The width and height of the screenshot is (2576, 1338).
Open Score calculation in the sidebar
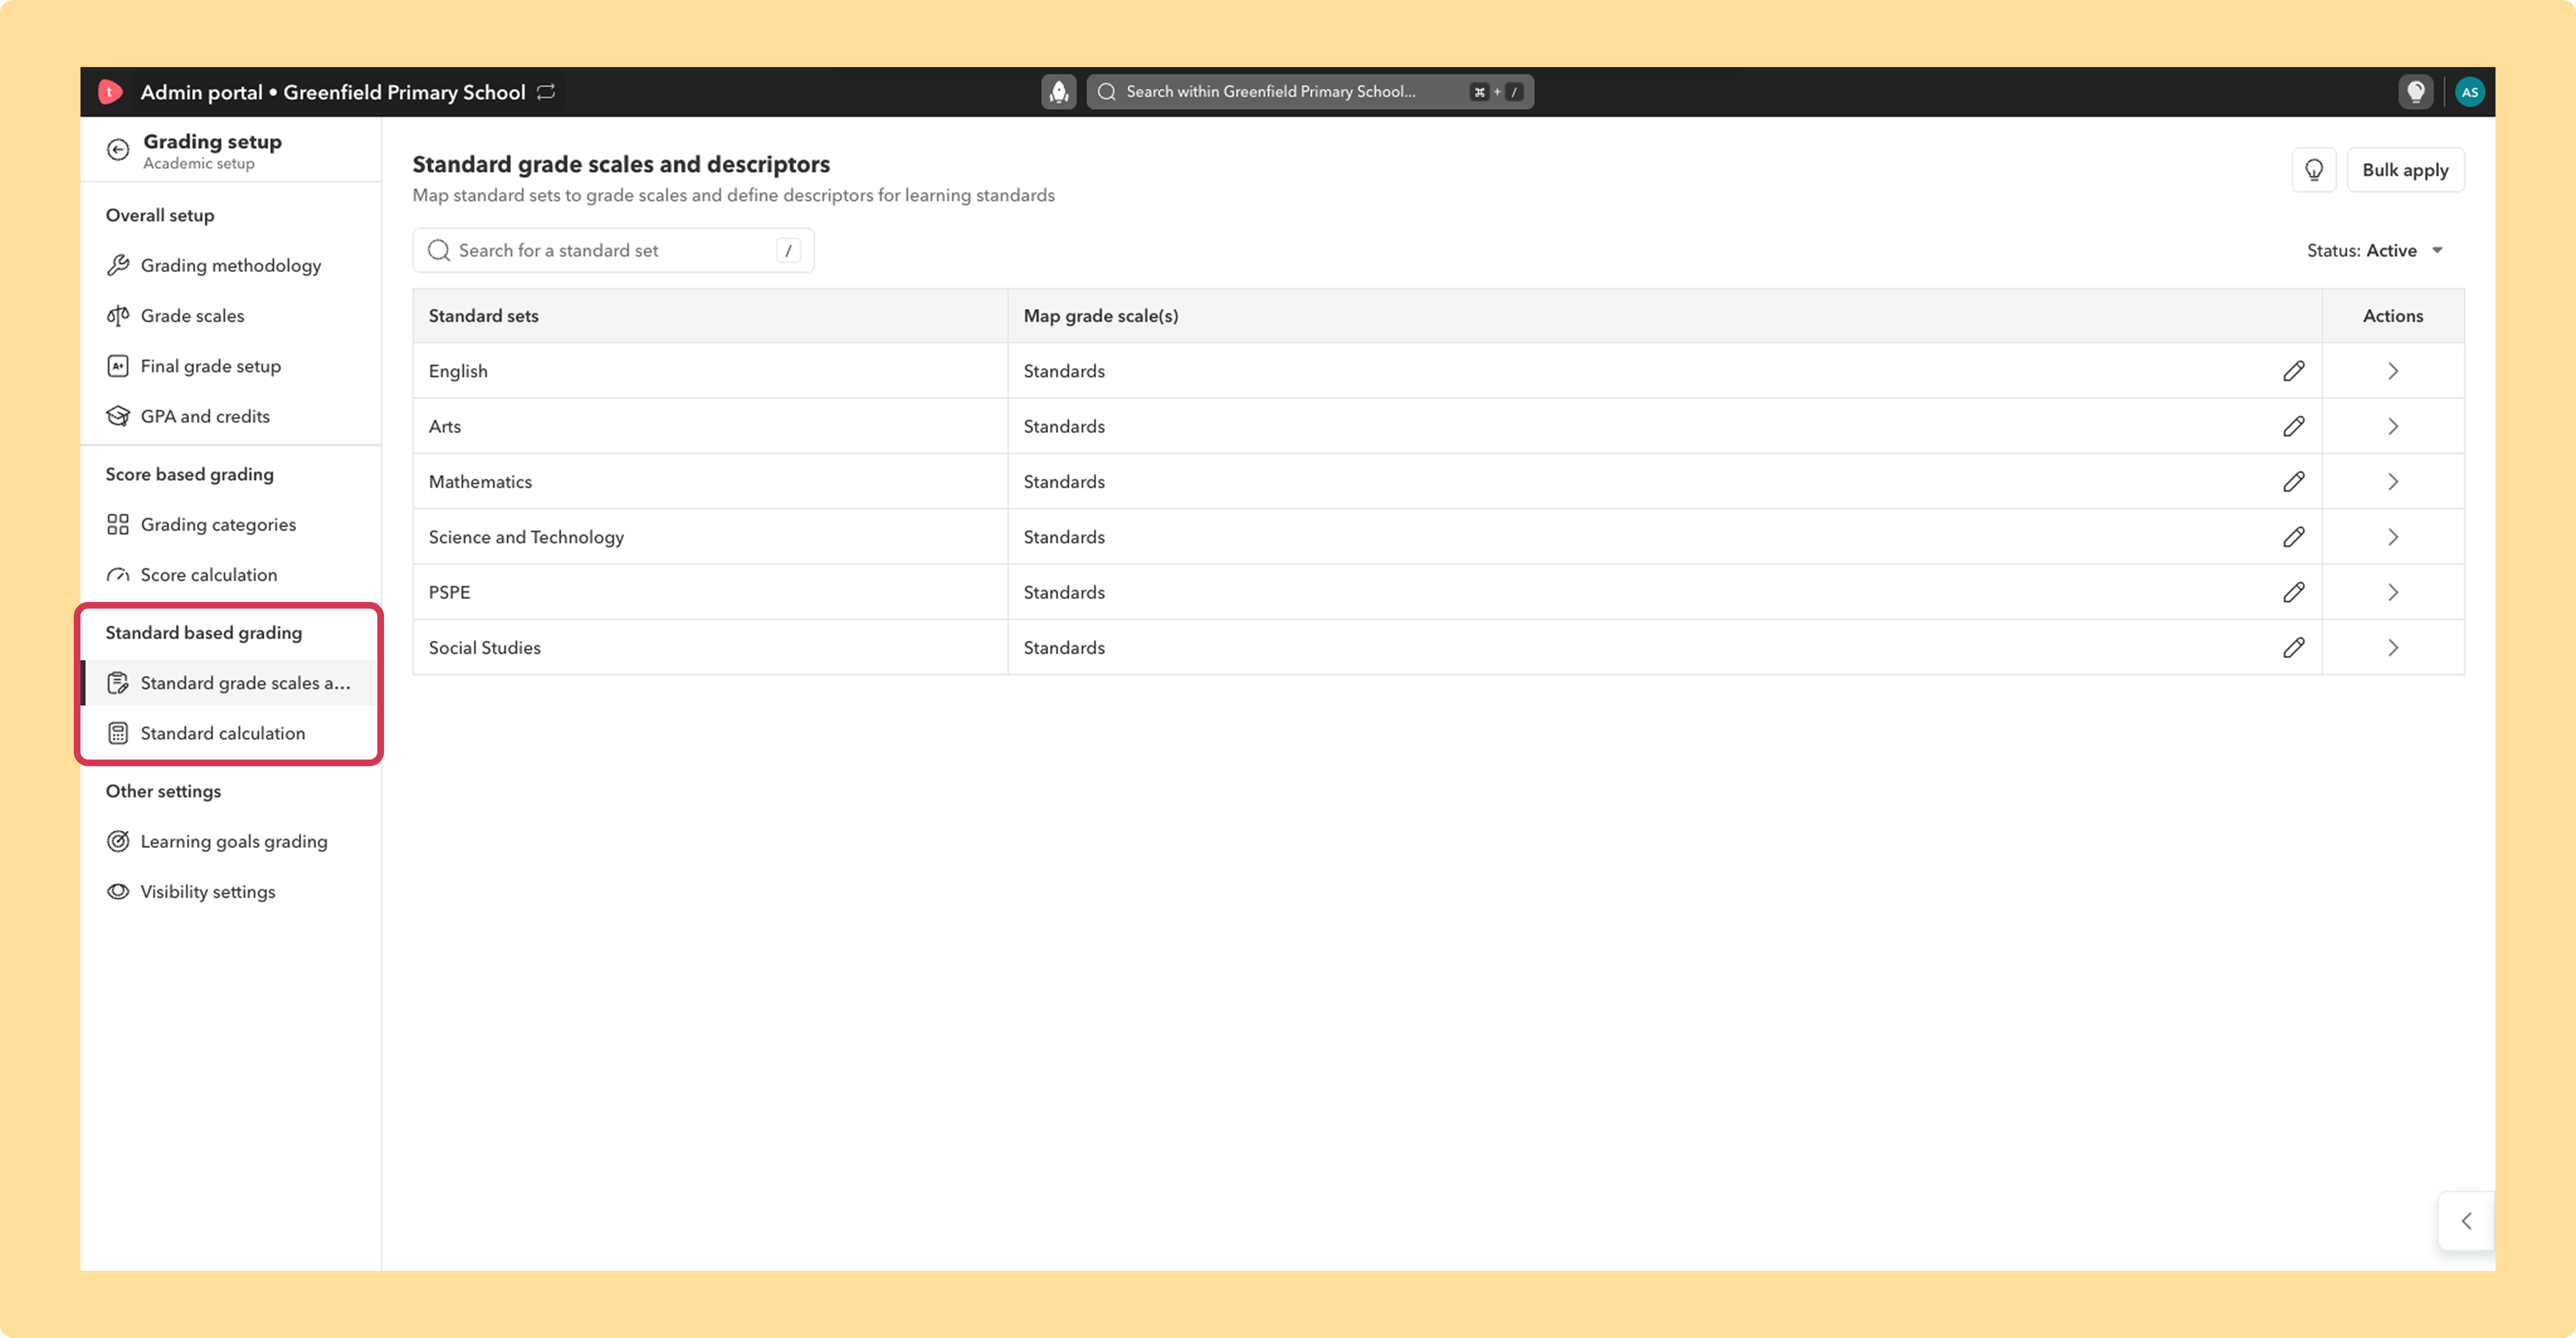pyautogui.click(x=230, y=575)
